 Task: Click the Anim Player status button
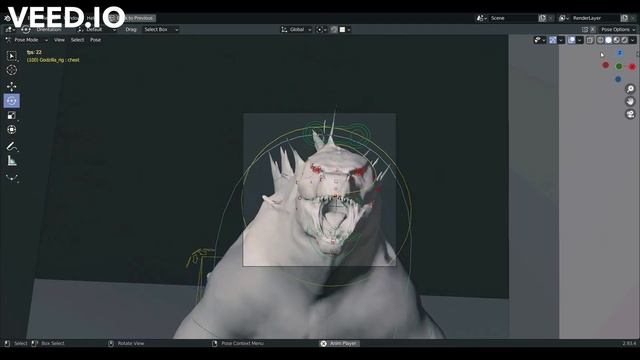pyautogui.click(x=339, y=344)
